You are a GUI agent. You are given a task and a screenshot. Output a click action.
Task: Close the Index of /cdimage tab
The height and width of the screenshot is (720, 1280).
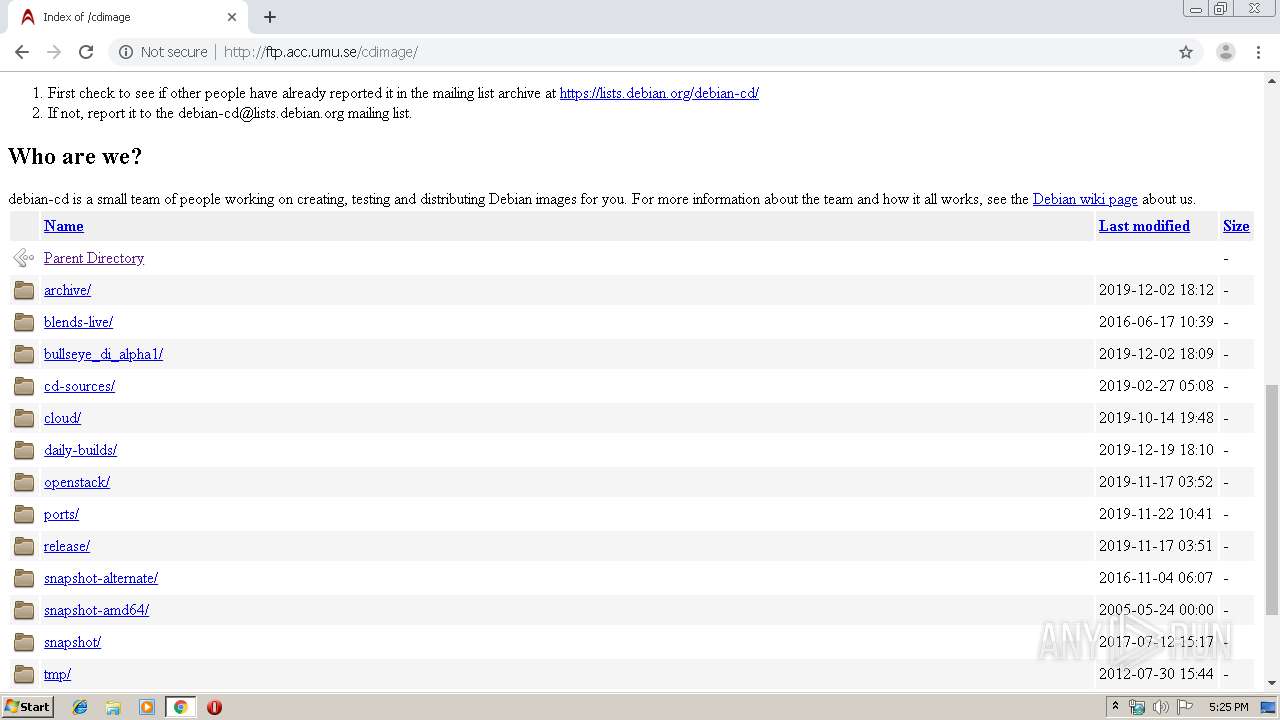click(232, 17)
